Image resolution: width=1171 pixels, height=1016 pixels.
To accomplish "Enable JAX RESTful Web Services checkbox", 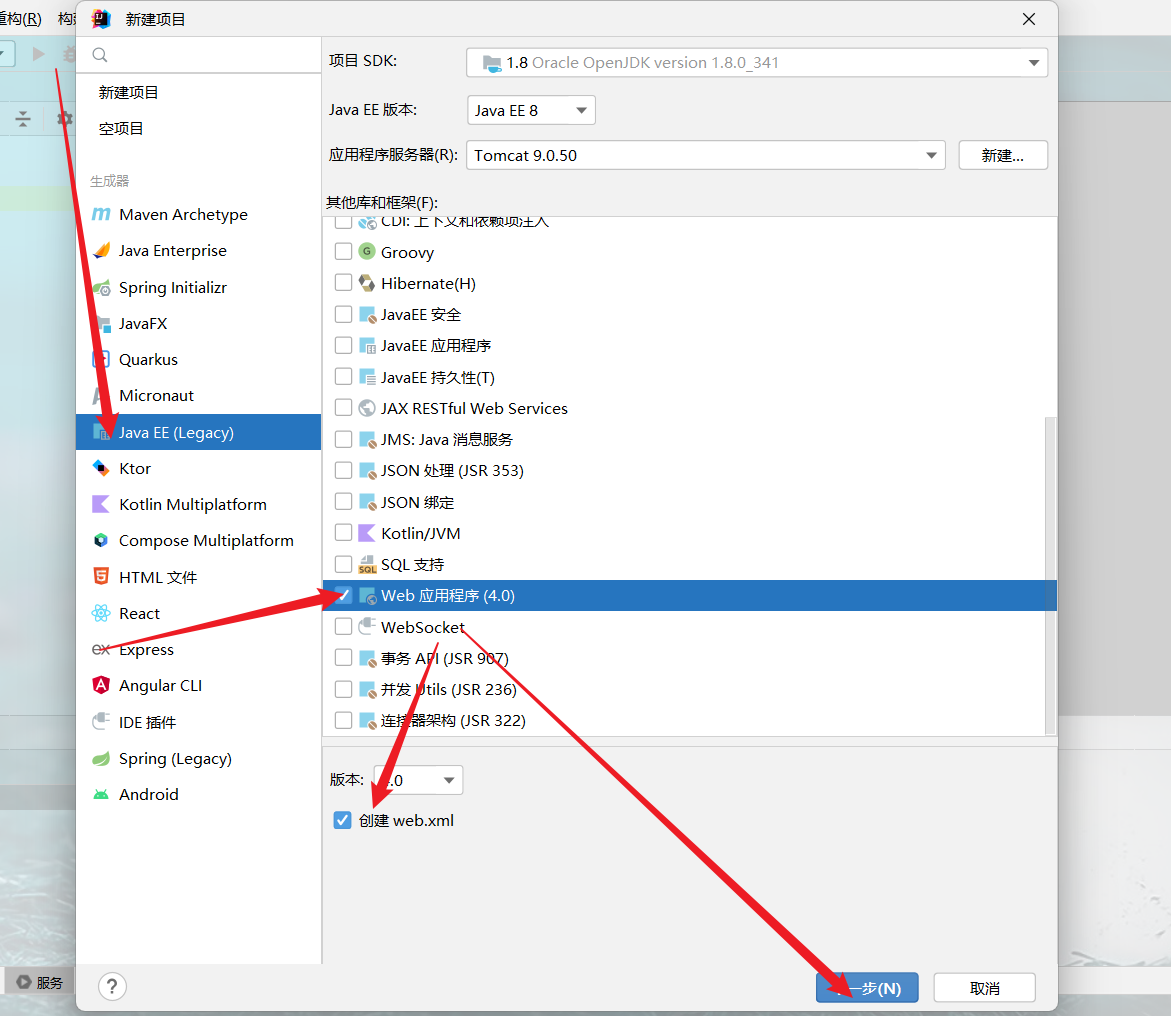I will pos(344,408).
